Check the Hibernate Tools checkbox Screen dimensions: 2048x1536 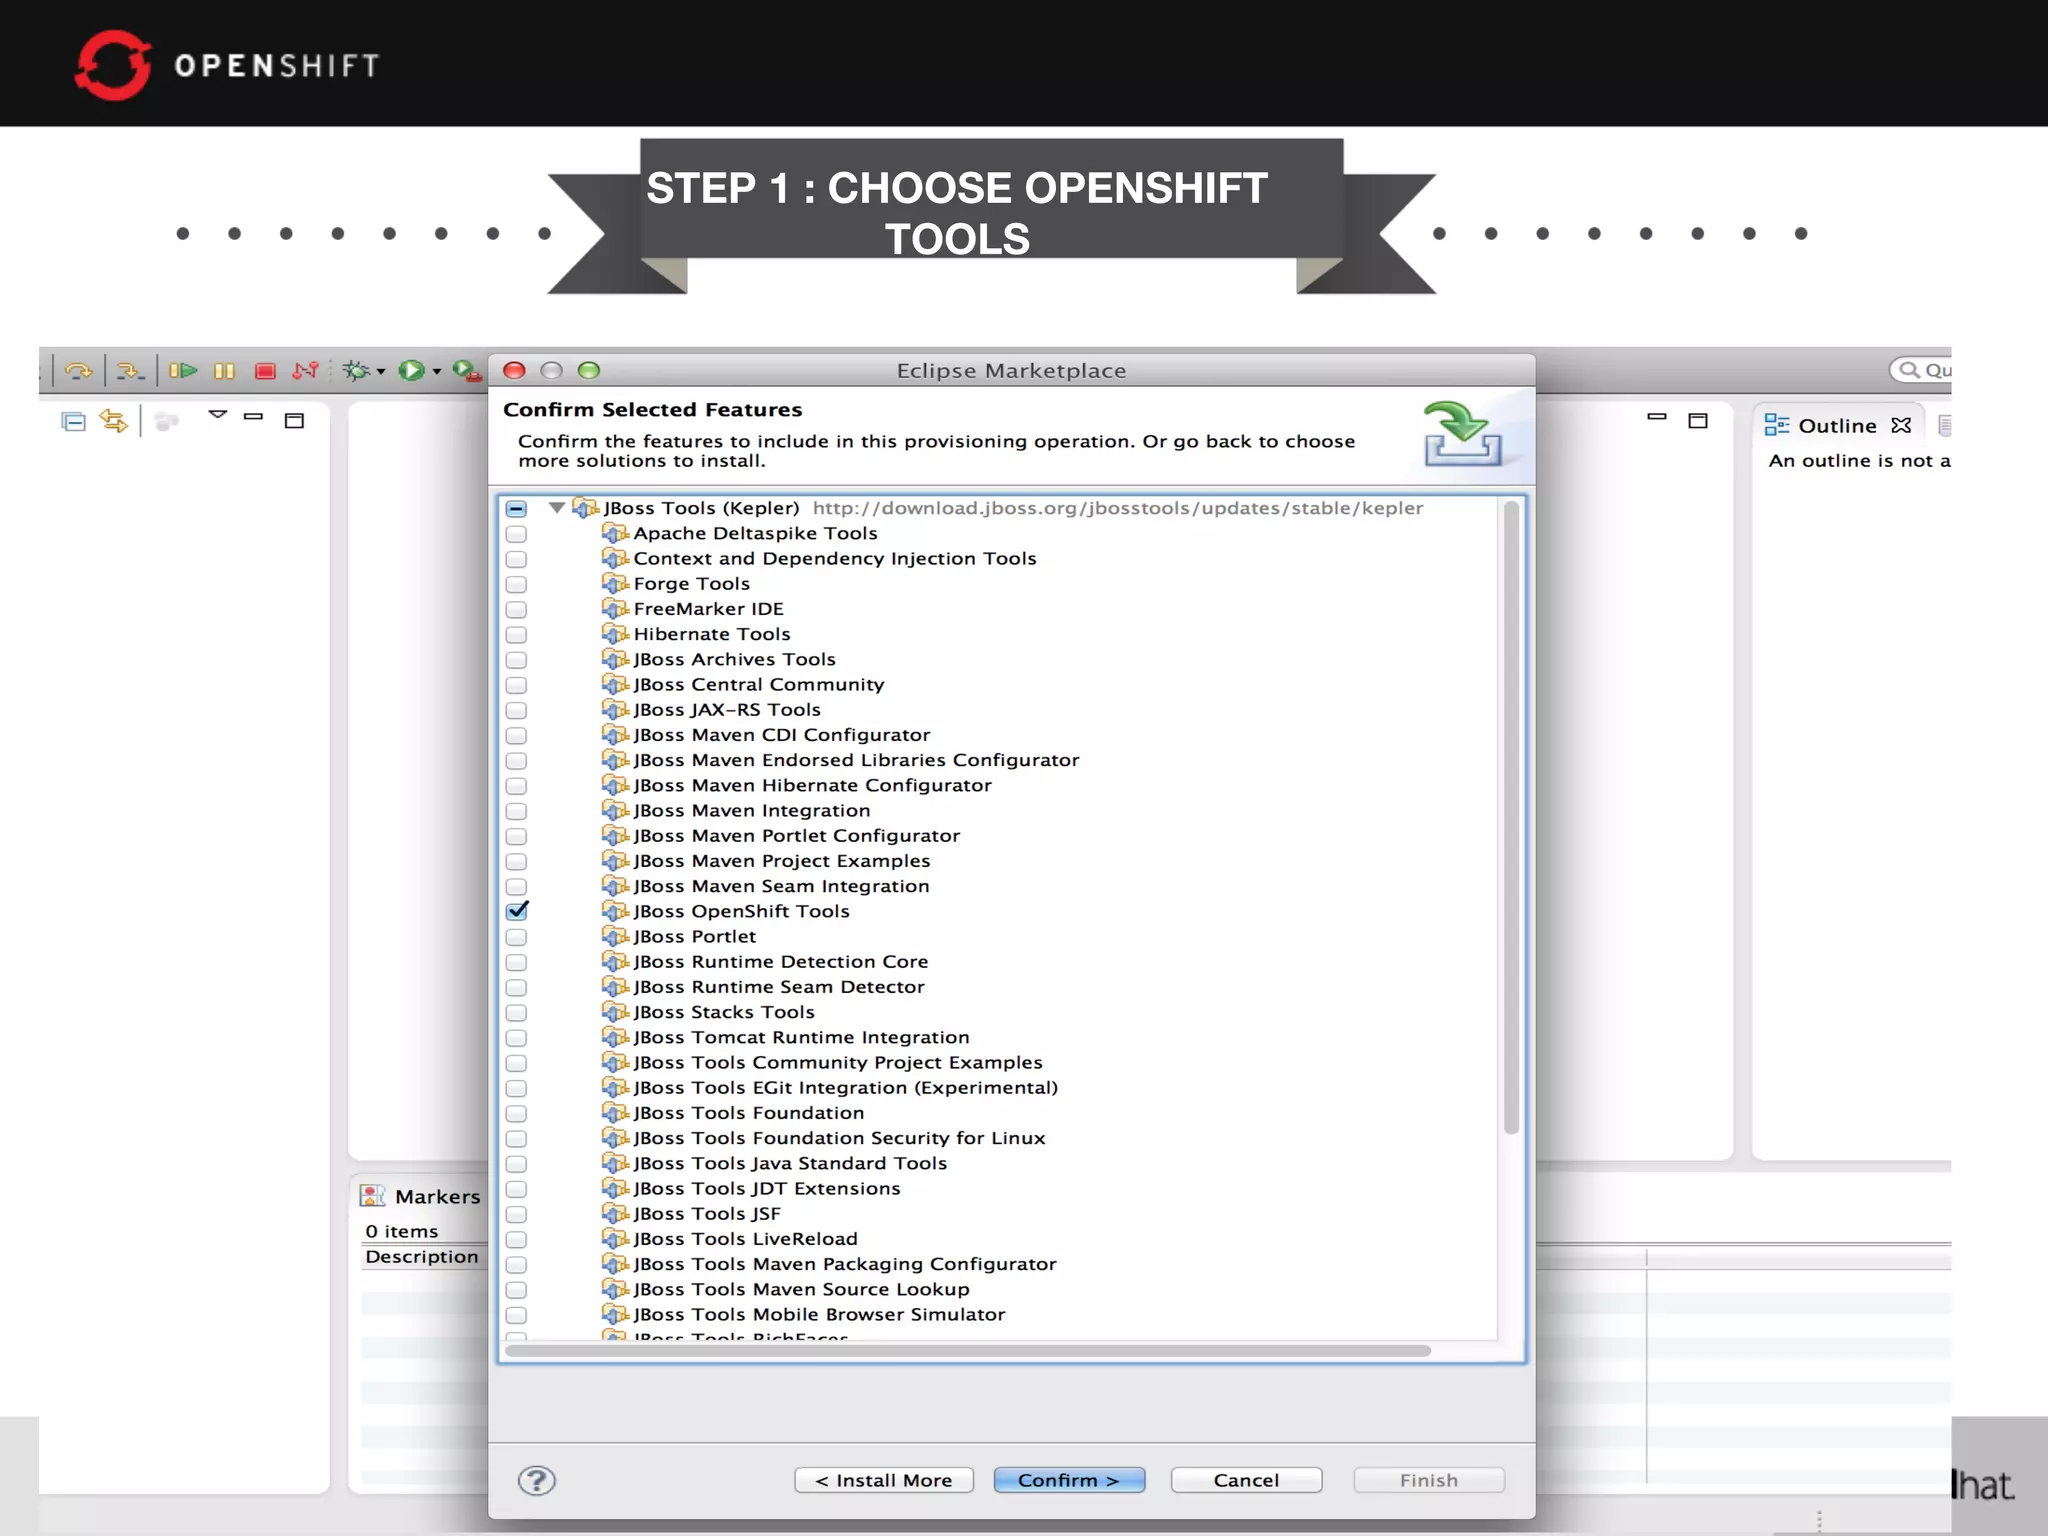[x=516, y=634]
